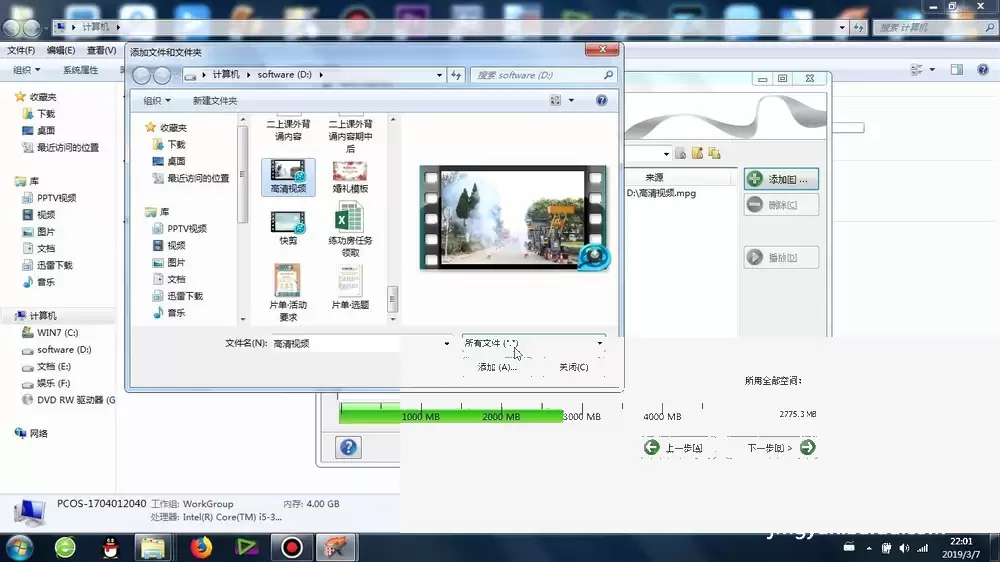Image resolution: width=1000 pixels, height=562 pixels.
Task: Select 最近访问的位置 in dialog tree
Action: click(191, 178)
